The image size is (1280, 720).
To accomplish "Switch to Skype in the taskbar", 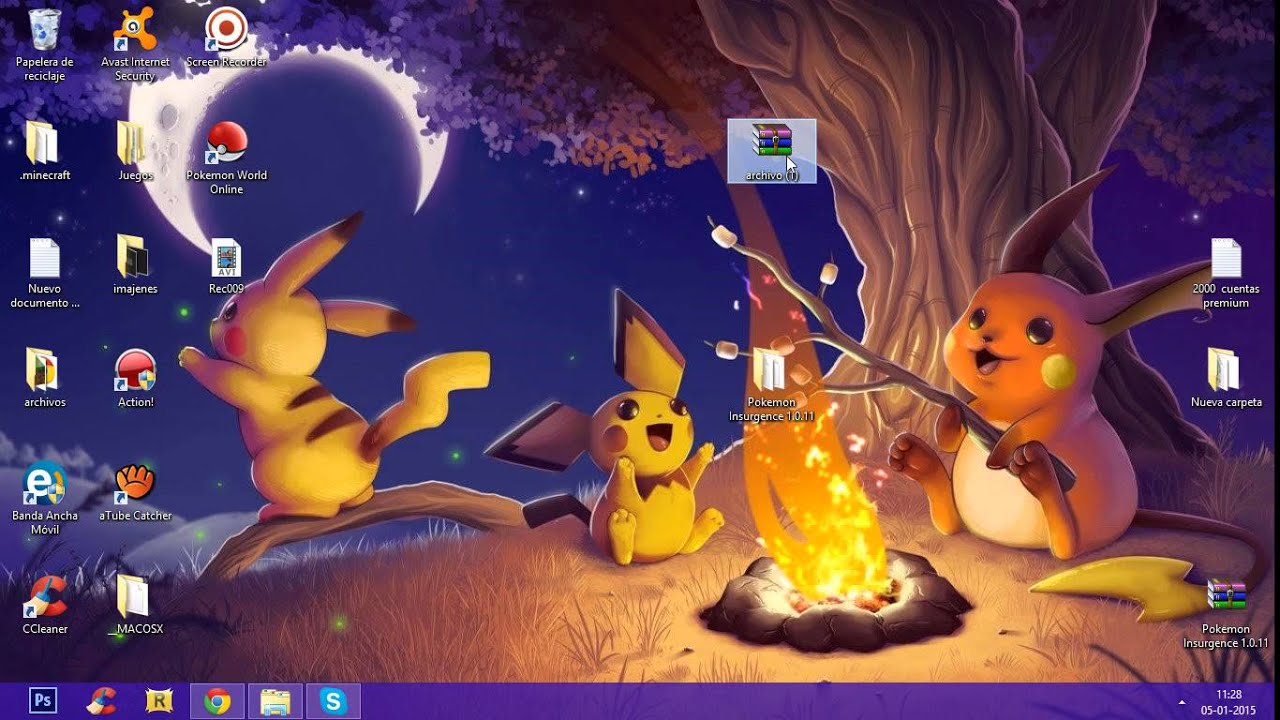I will pyautogui.click(x=333, y=701).
